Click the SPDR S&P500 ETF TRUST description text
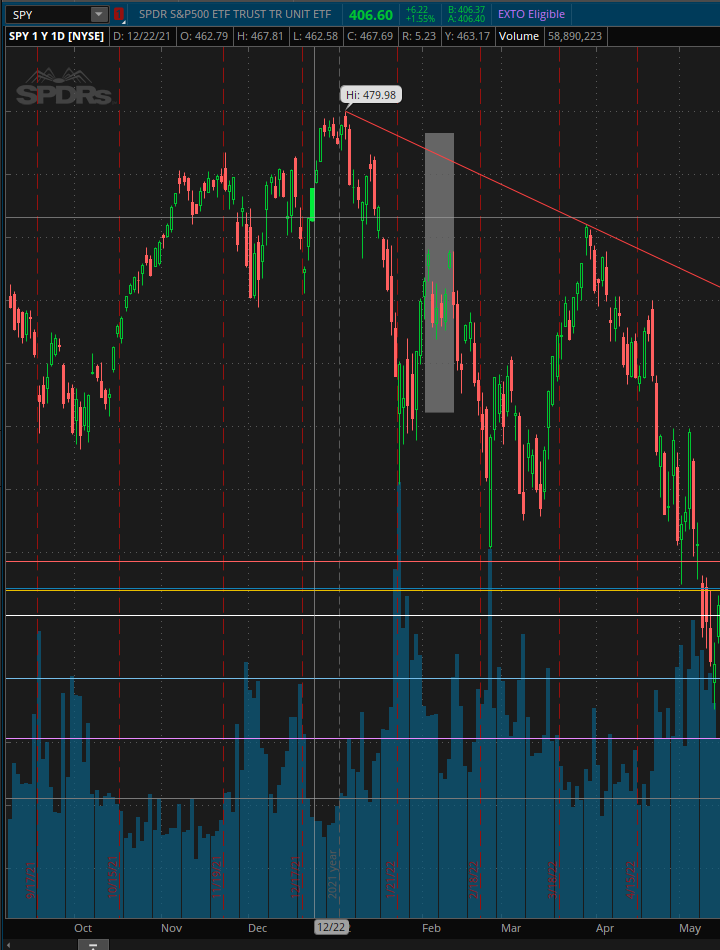720x950 pixels. click(x=235, y=14)
